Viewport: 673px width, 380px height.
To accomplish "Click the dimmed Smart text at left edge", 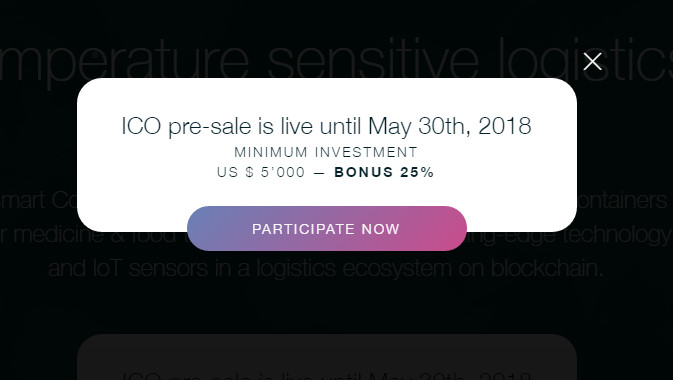I will click(22, 201).
